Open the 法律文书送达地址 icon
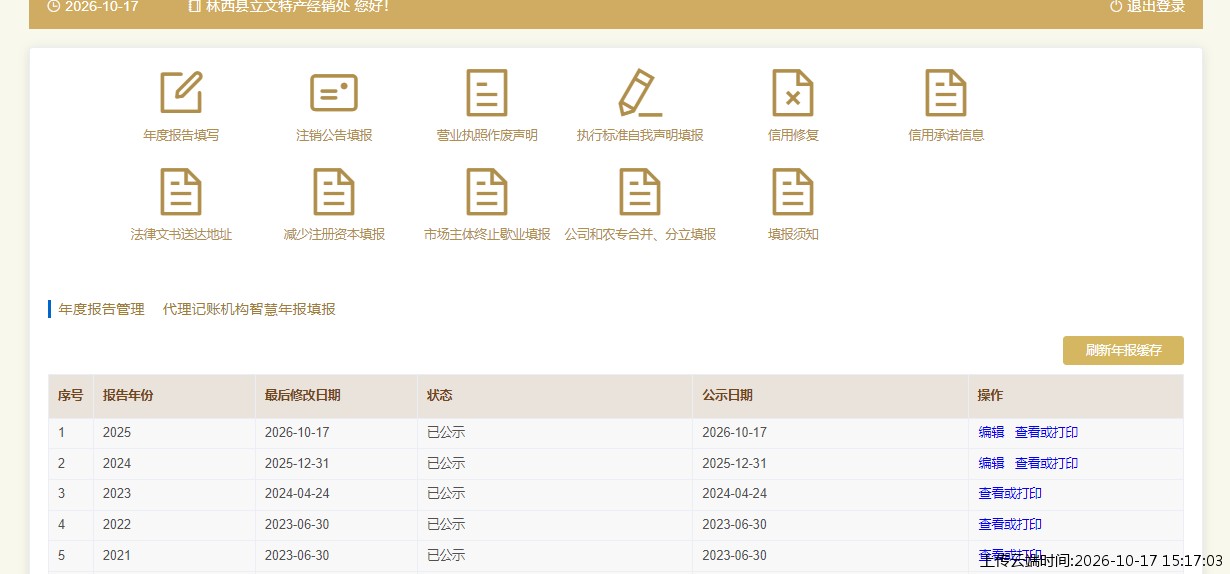The image size is (1230, 574). [181, 192]
